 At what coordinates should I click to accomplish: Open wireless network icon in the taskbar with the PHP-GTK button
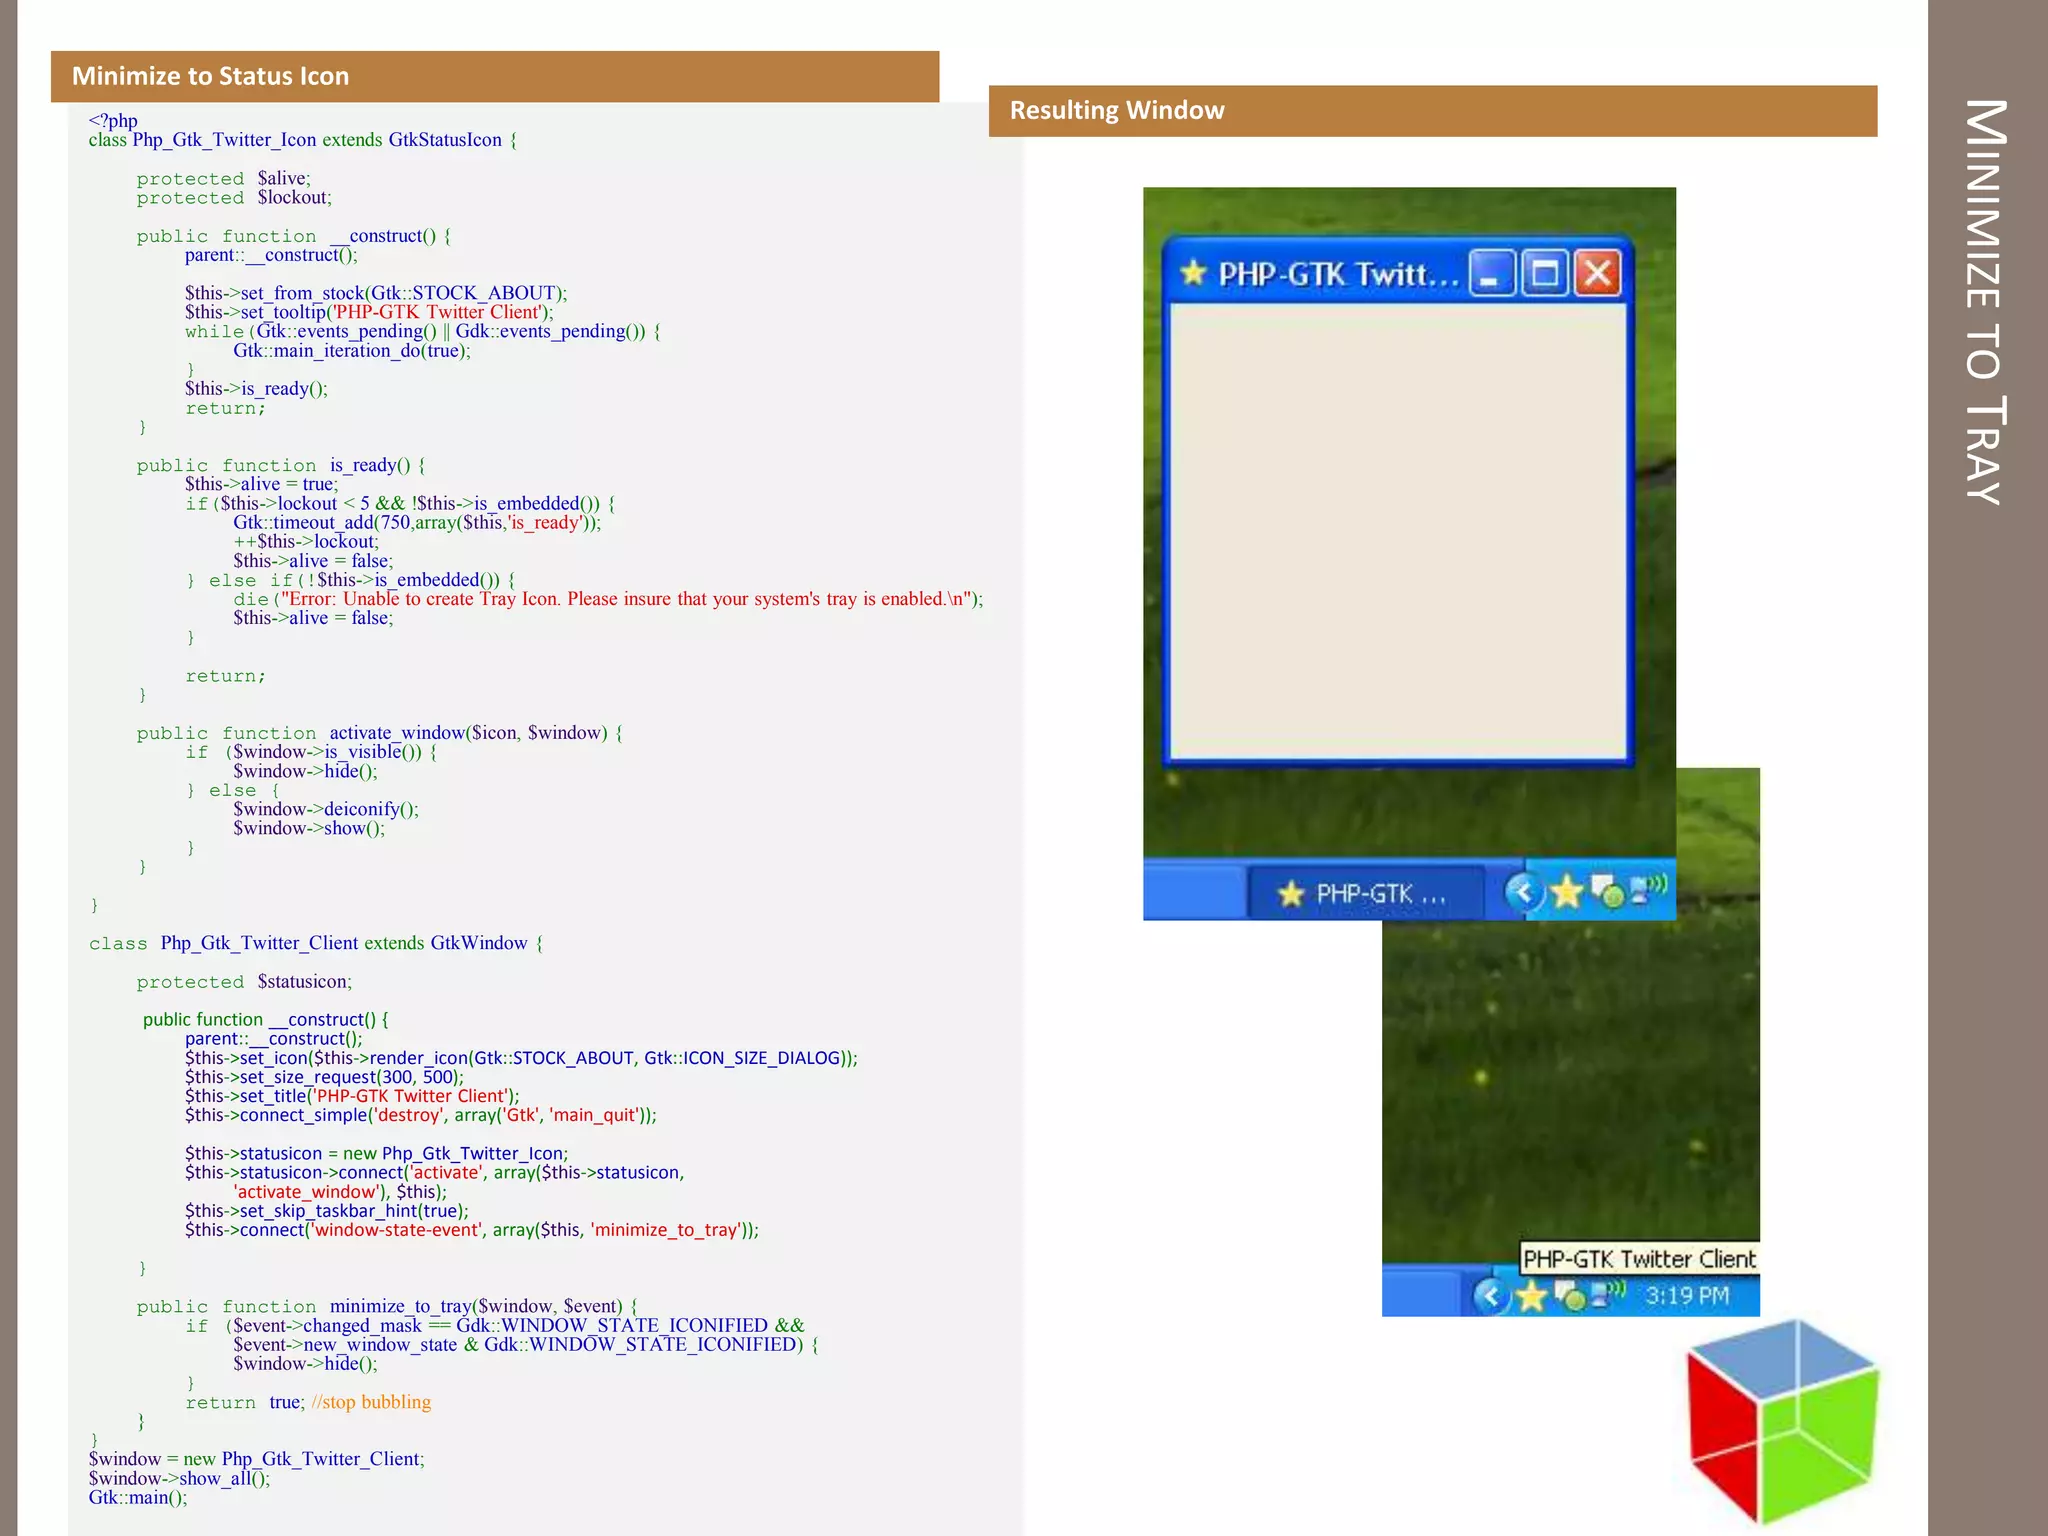click(1648, 887)
